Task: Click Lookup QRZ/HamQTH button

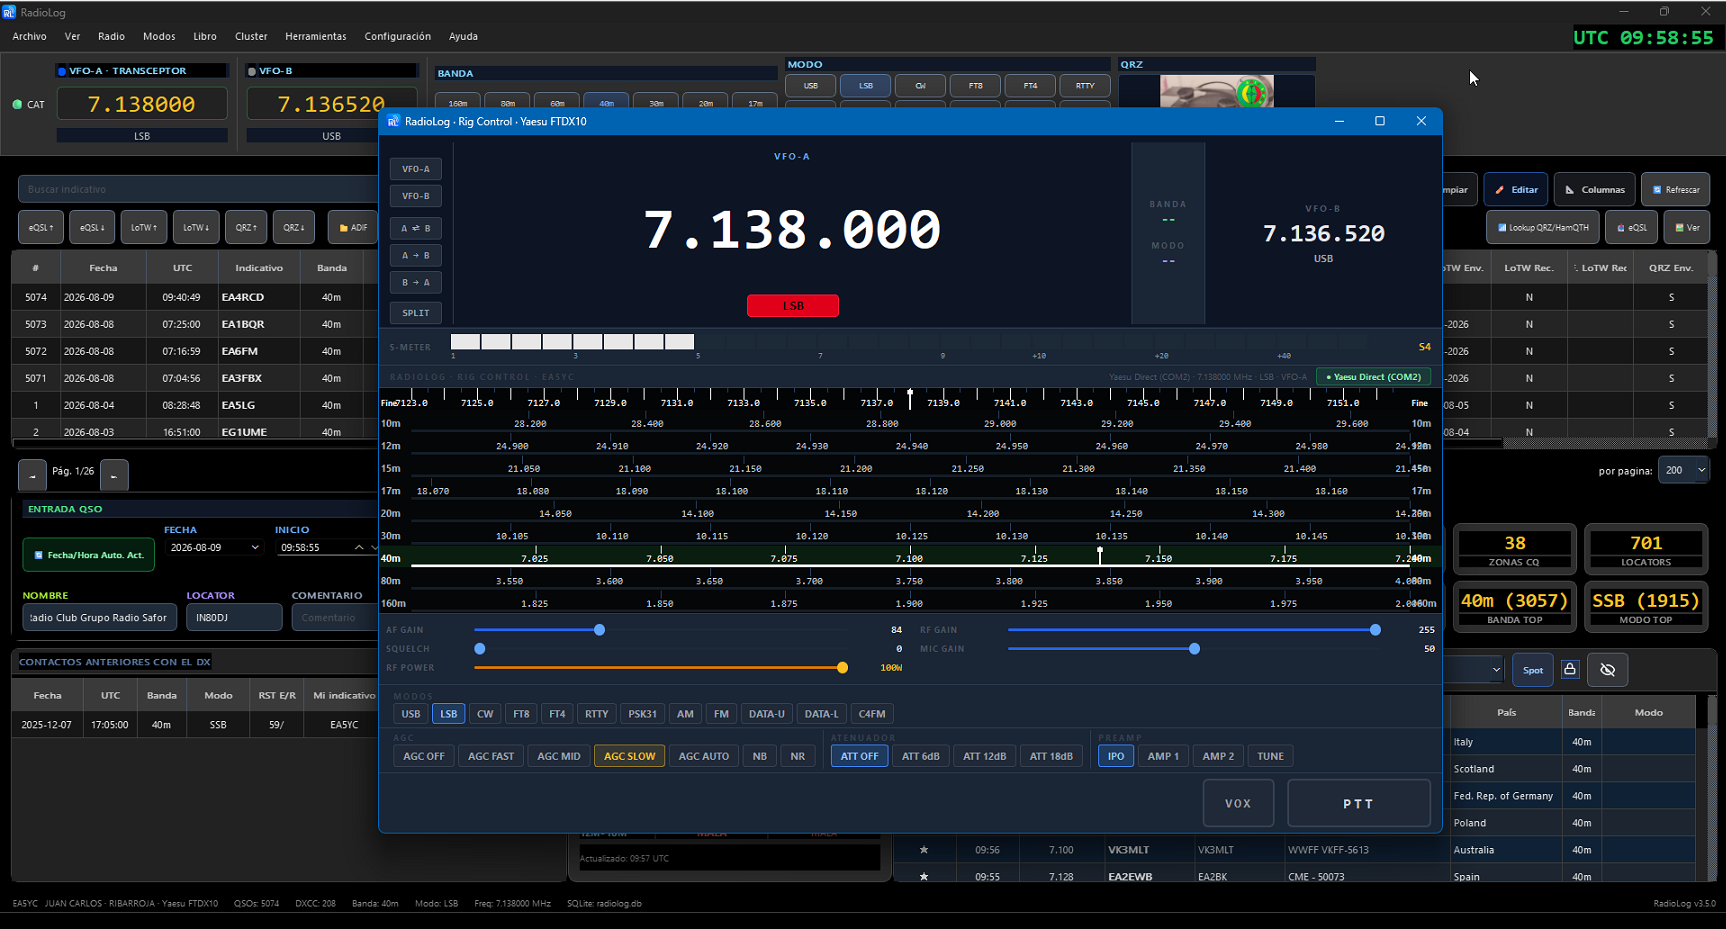Action: tap(1542, 227)
